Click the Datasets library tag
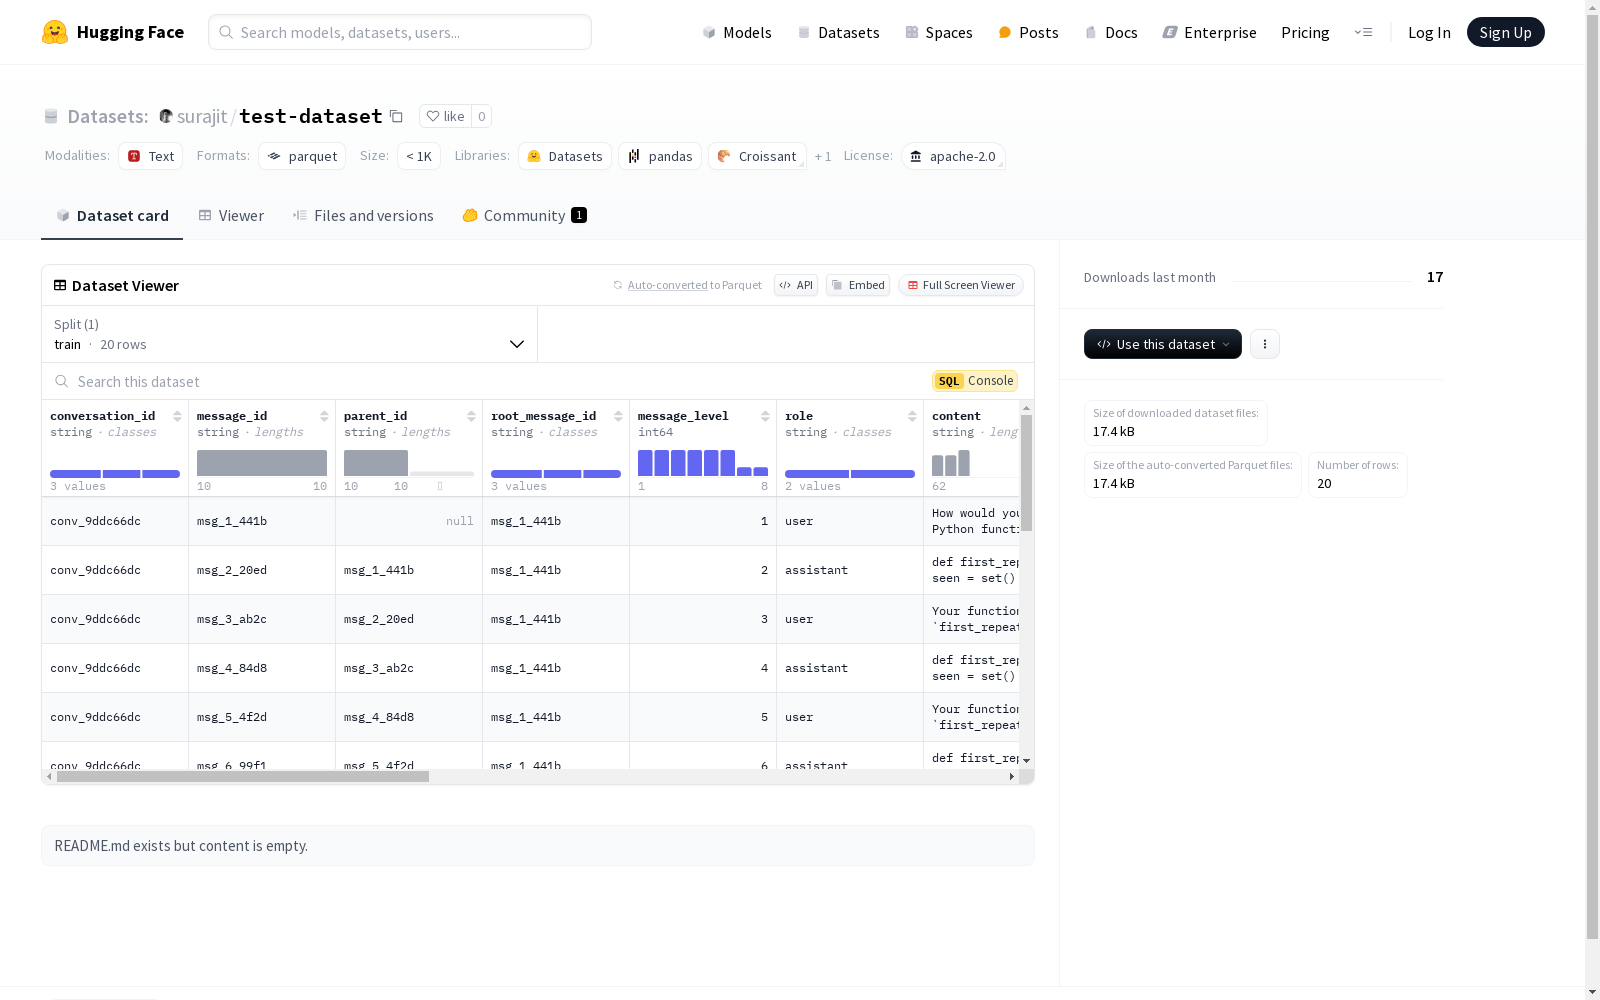 (x=565, y=156)
